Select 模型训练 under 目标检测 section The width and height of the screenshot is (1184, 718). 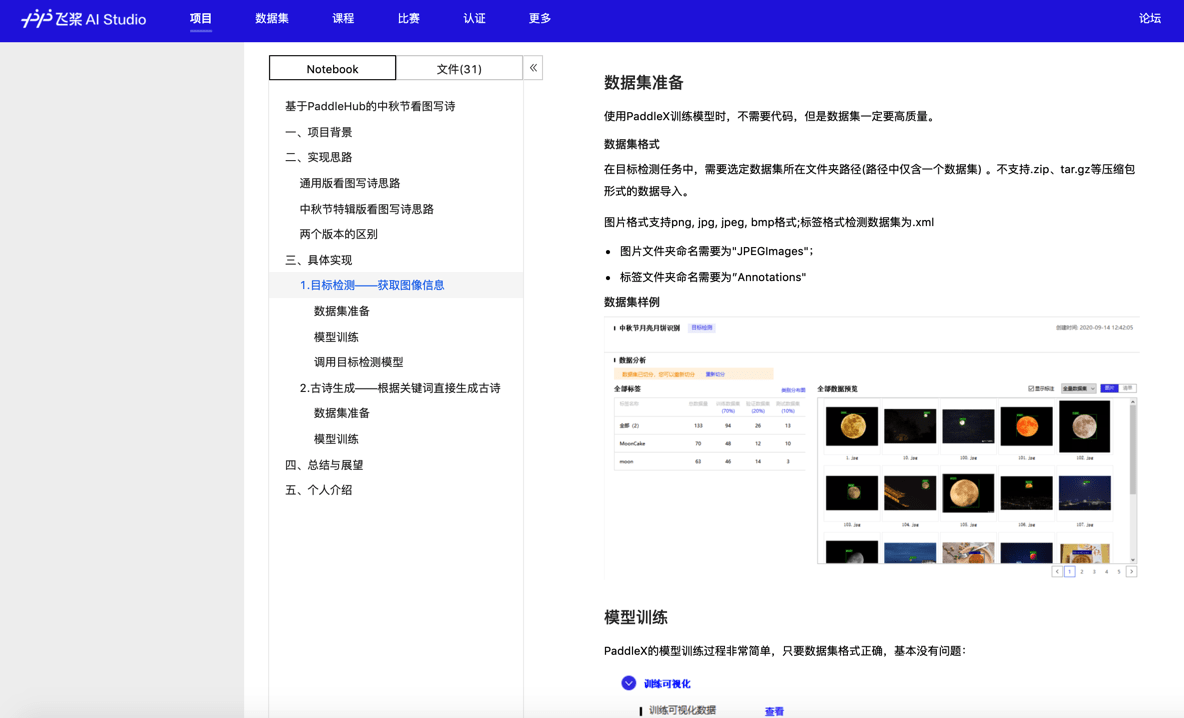pyautogui.click(x=336, y=337)
